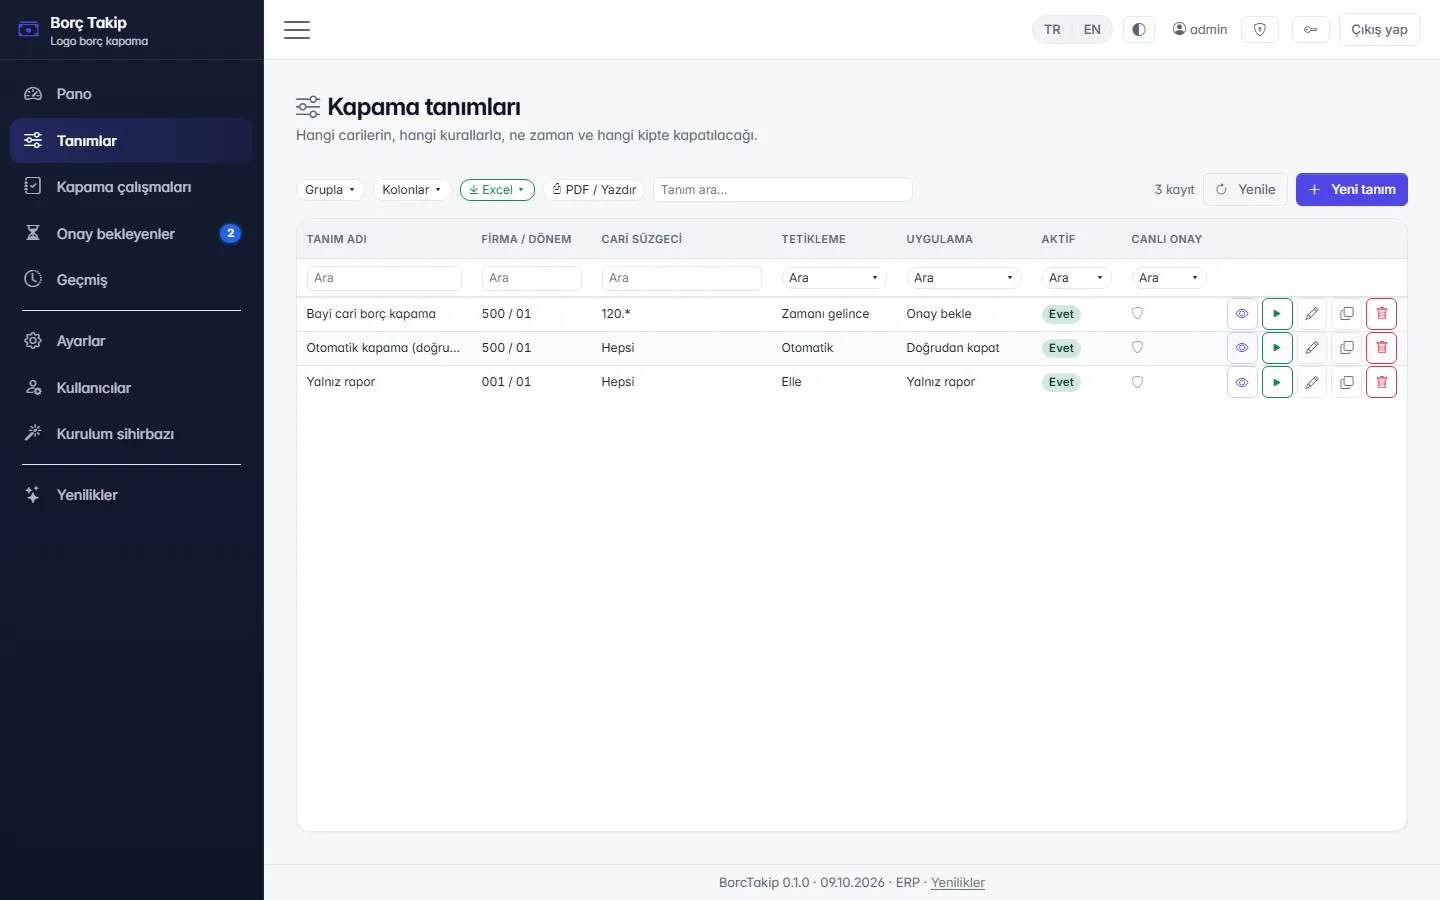Click the key icon in top bar
This screenshot has height=900, width=1440.
(x=1310, y=30)
